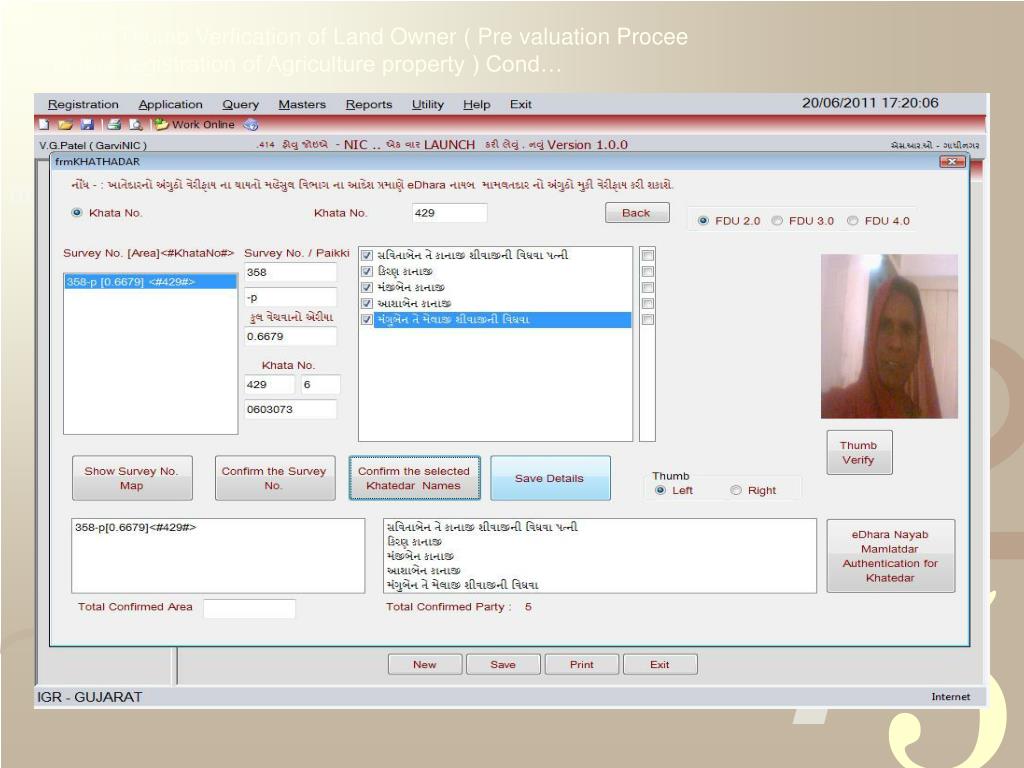
Task: Click the lower Khata No. field showing 429
Action: tap(270, 385)
